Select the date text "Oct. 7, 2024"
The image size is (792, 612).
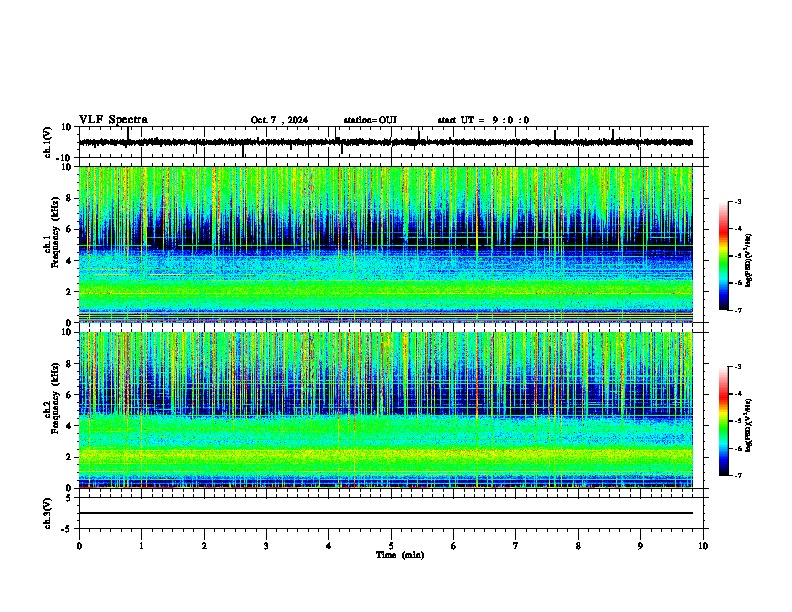click(279, 120)
